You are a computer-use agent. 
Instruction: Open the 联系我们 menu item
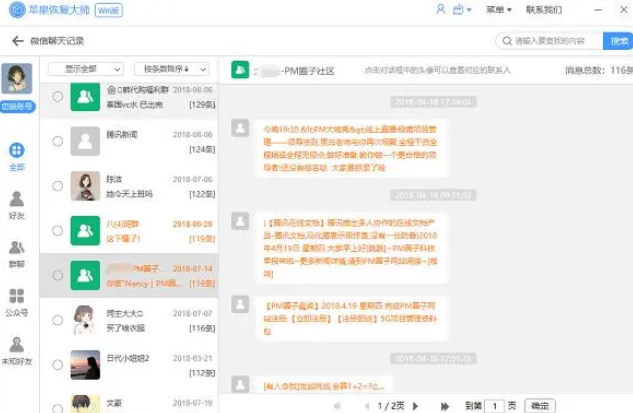click(x=544, y=9)
